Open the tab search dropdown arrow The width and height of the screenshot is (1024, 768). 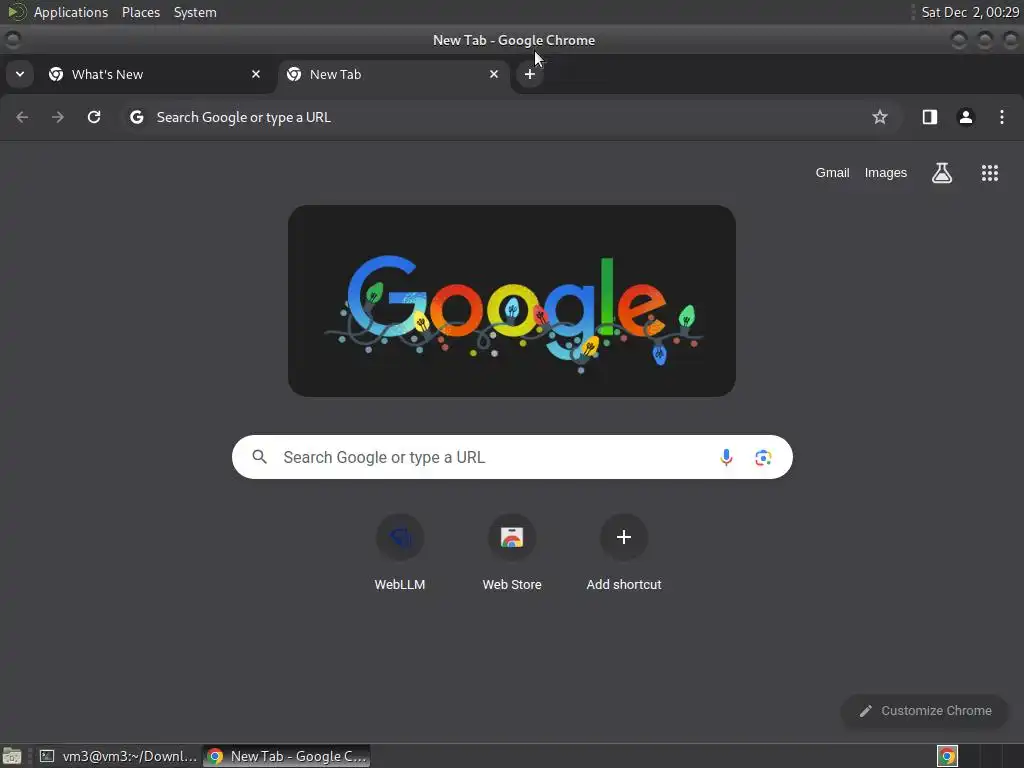click(x=20, y=74)
